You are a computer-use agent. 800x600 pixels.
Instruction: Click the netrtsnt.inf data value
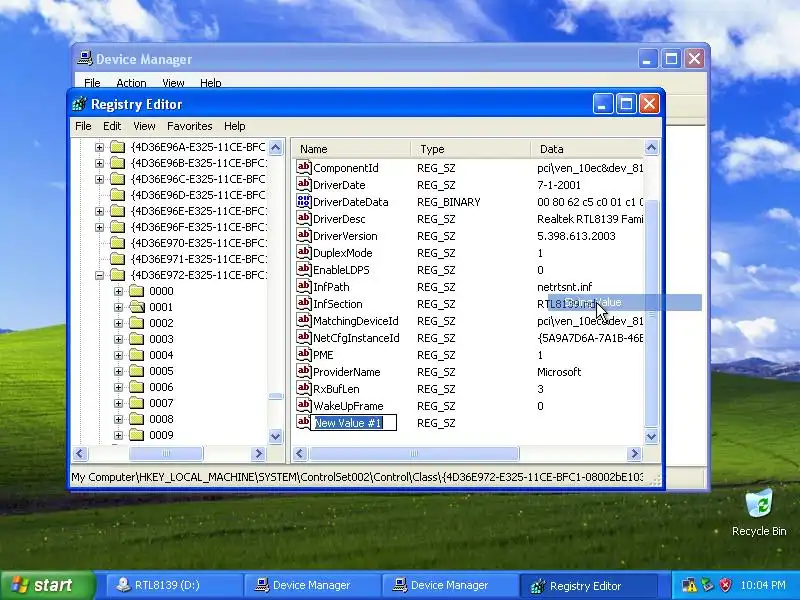[x=564, y=287]
